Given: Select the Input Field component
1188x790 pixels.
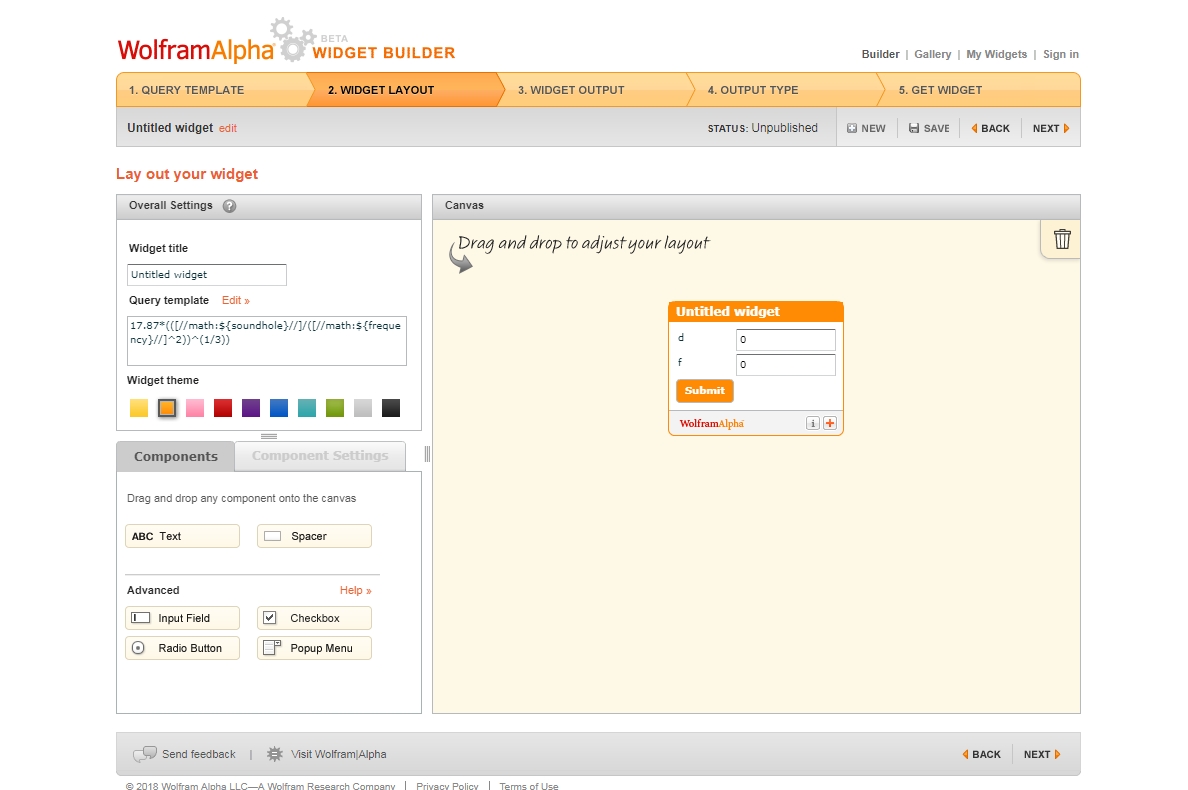Looking at the screenshot, I should click(182, 618).
